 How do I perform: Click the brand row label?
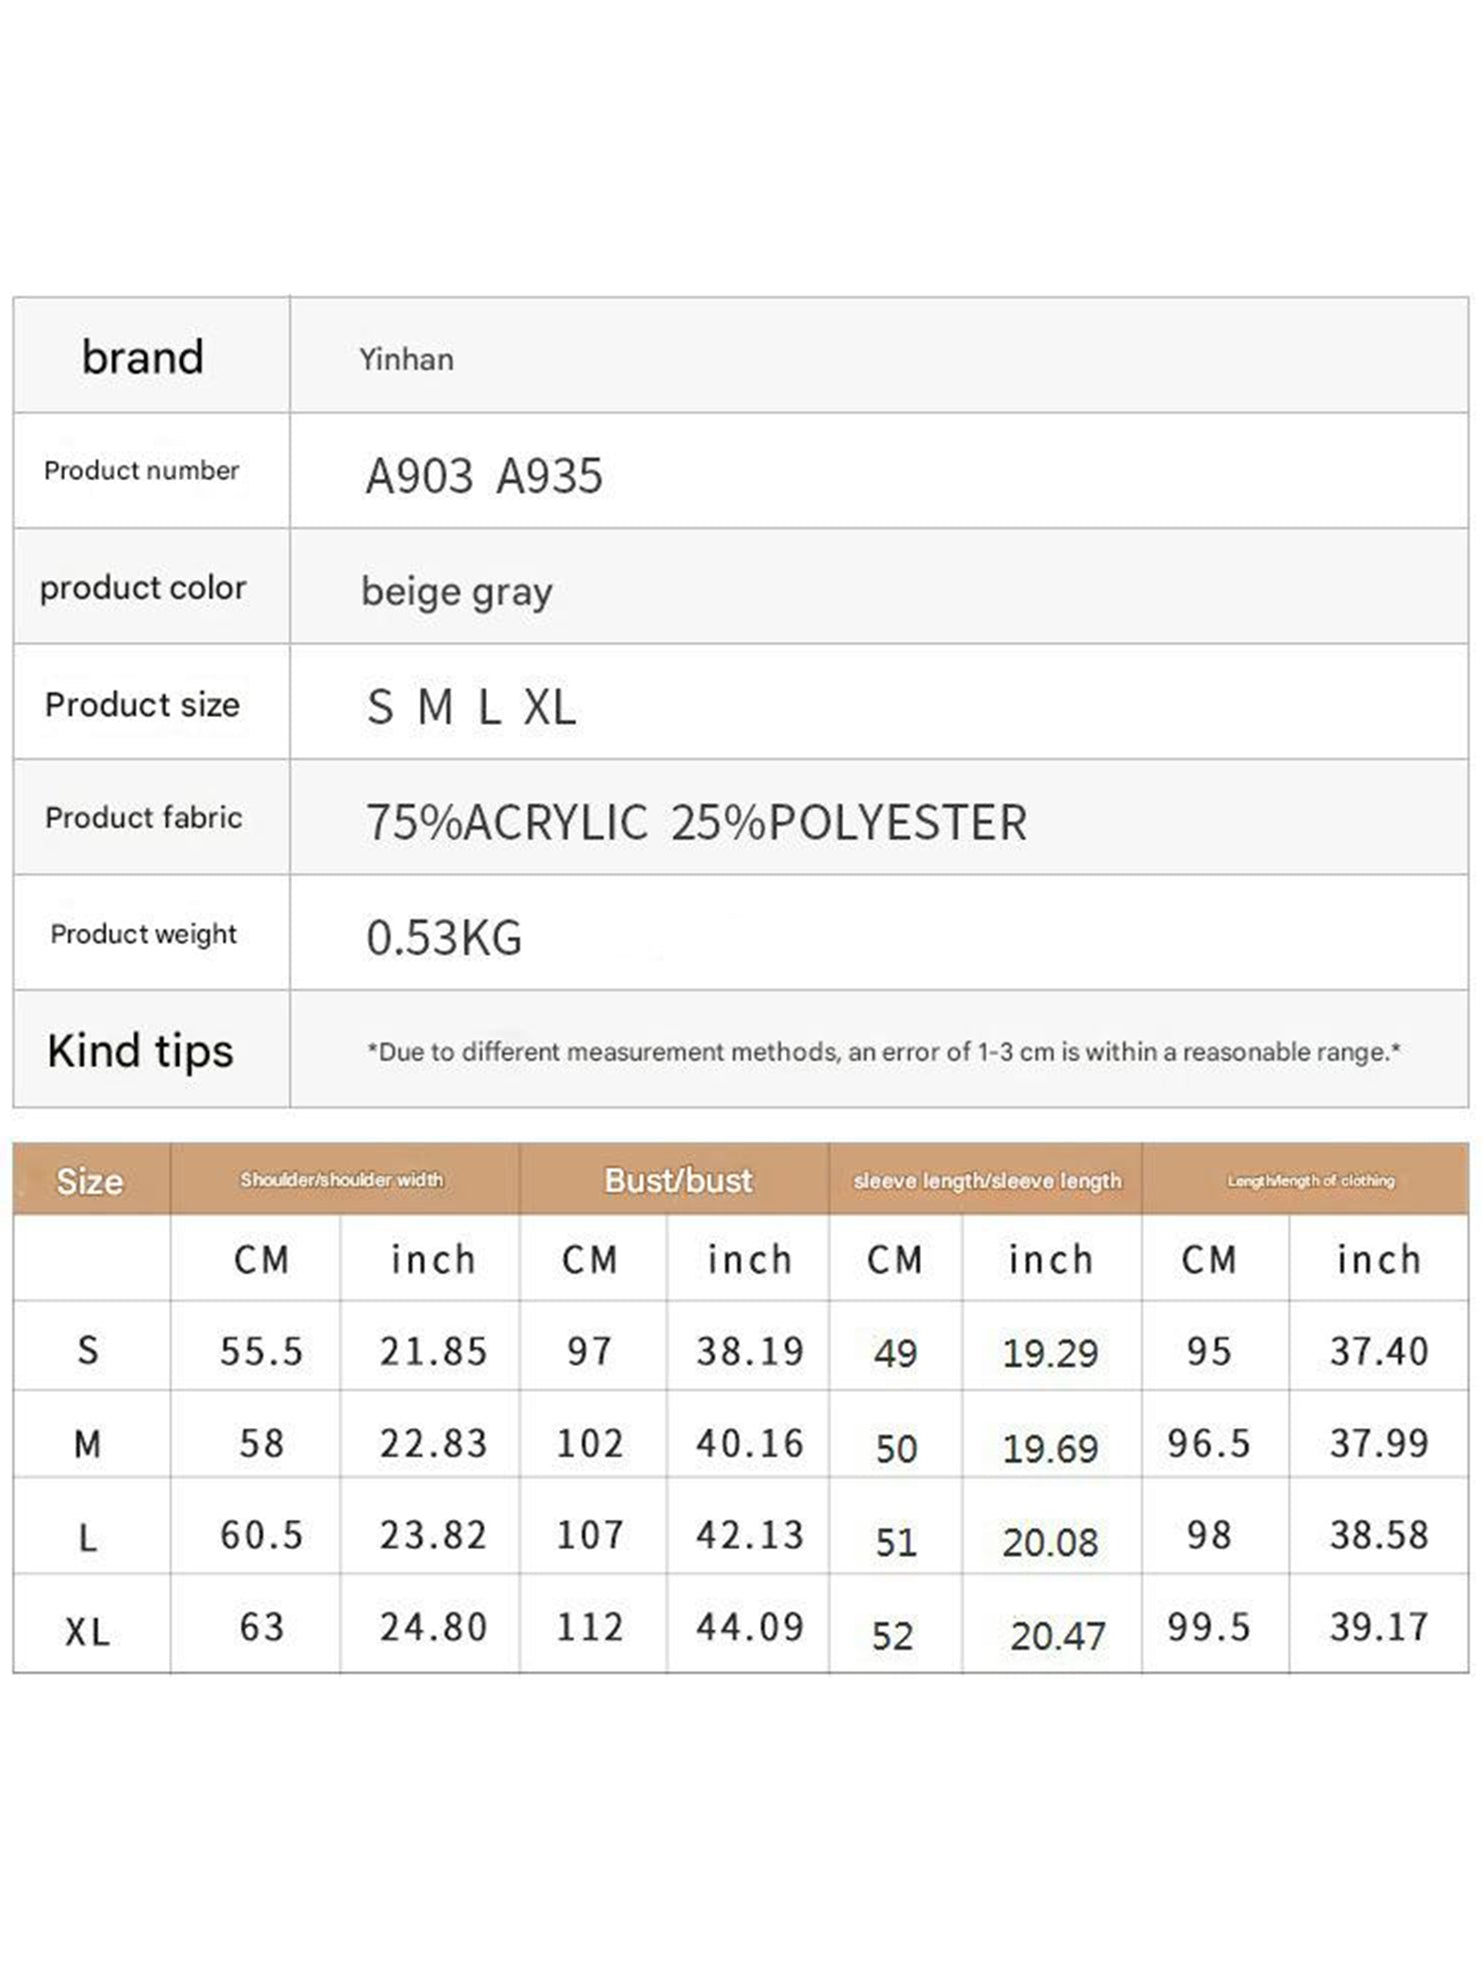(143, 357)
